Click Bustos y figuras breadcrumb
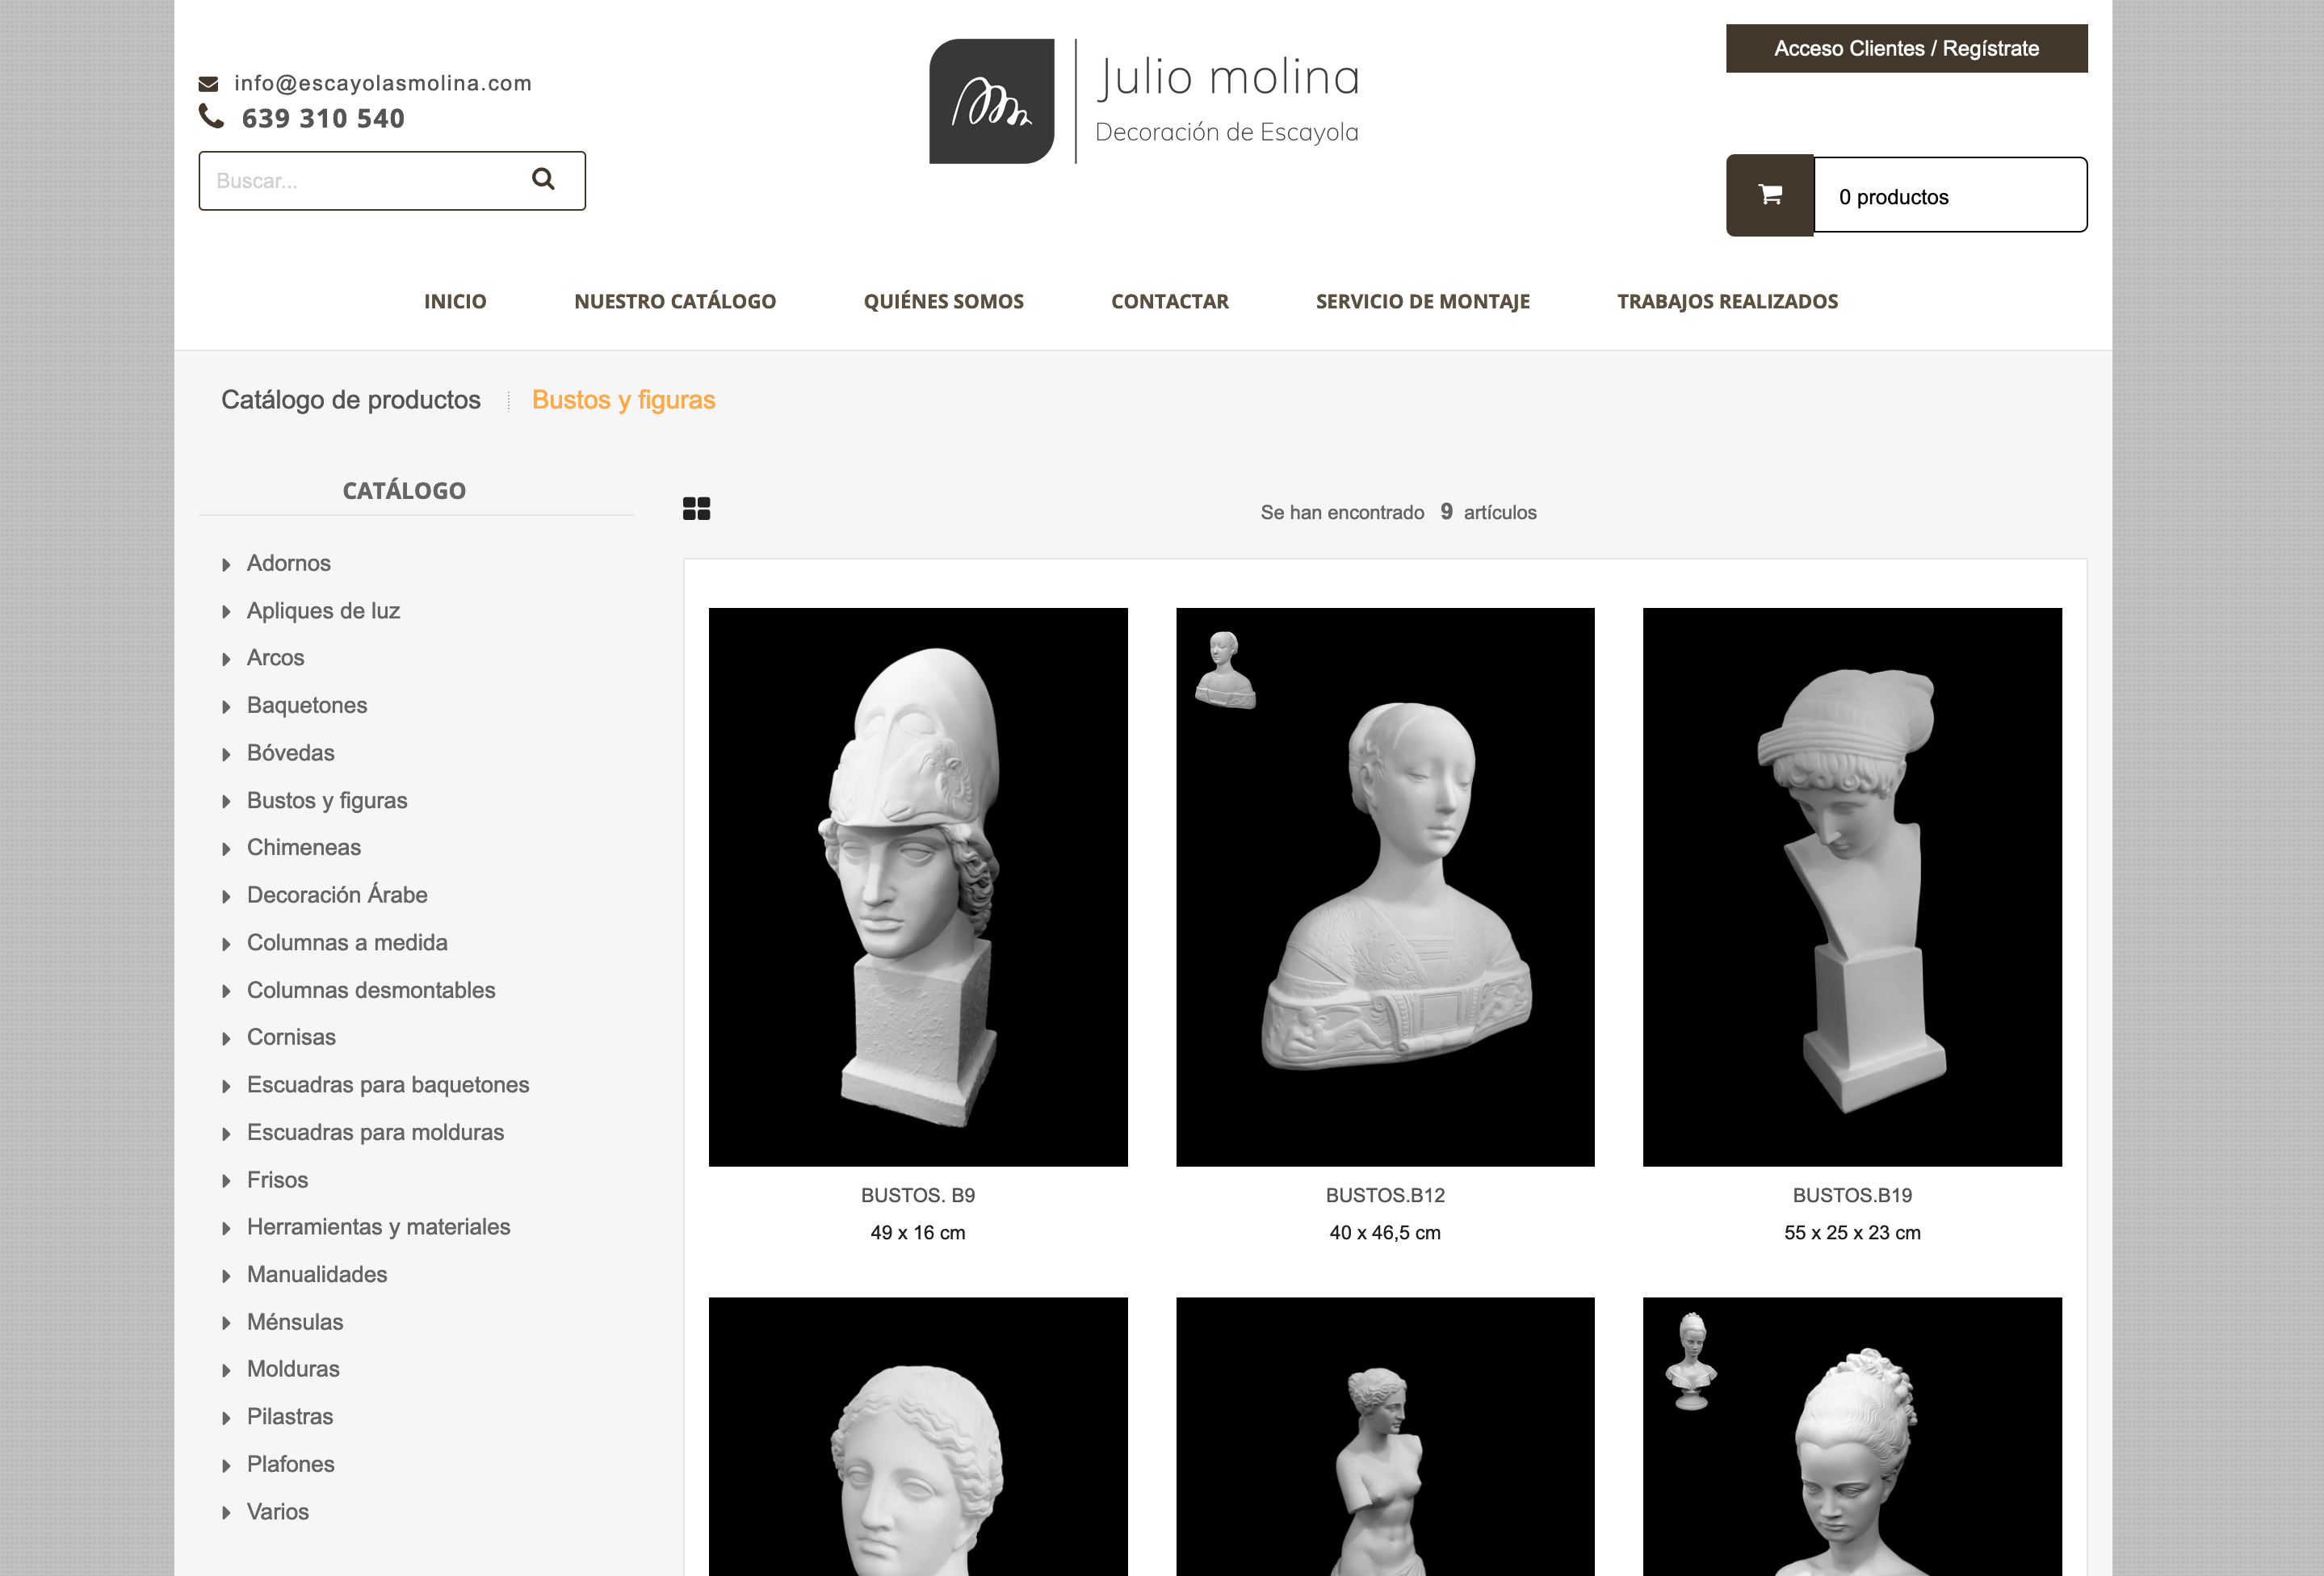The image size is (2324, 1576). [624, 400]
